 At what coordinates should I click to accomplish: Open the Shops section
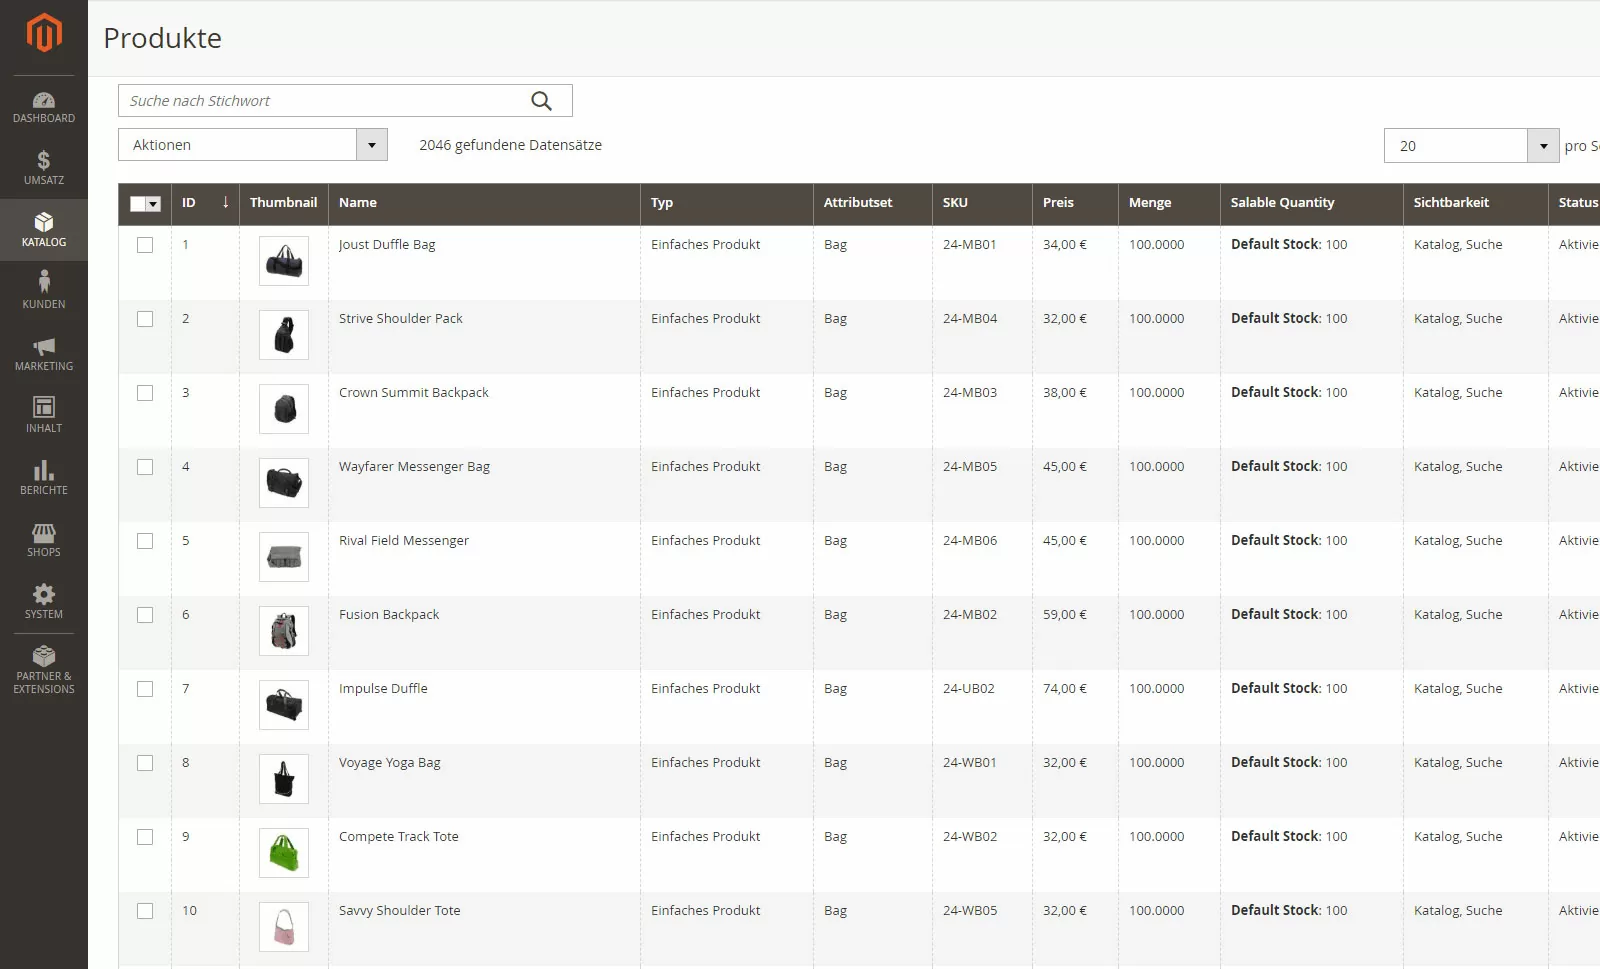[44, 540]
